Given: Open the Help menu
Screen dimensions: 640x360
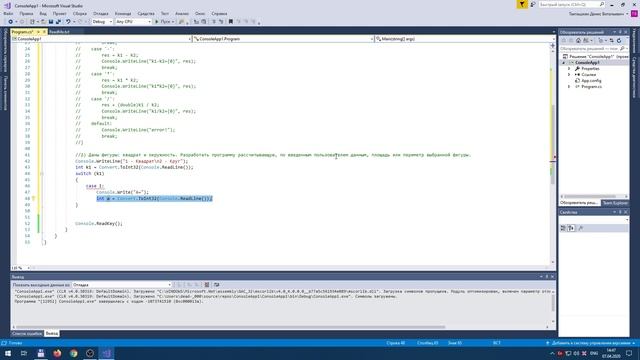Looking at the screenshot, I should pyautogui.click(x=220, y=13).
